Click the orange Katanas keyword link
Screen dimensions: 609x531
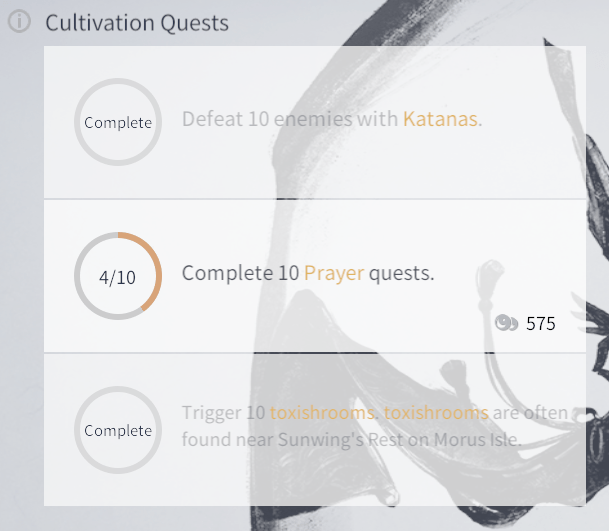tap(440, 119)
